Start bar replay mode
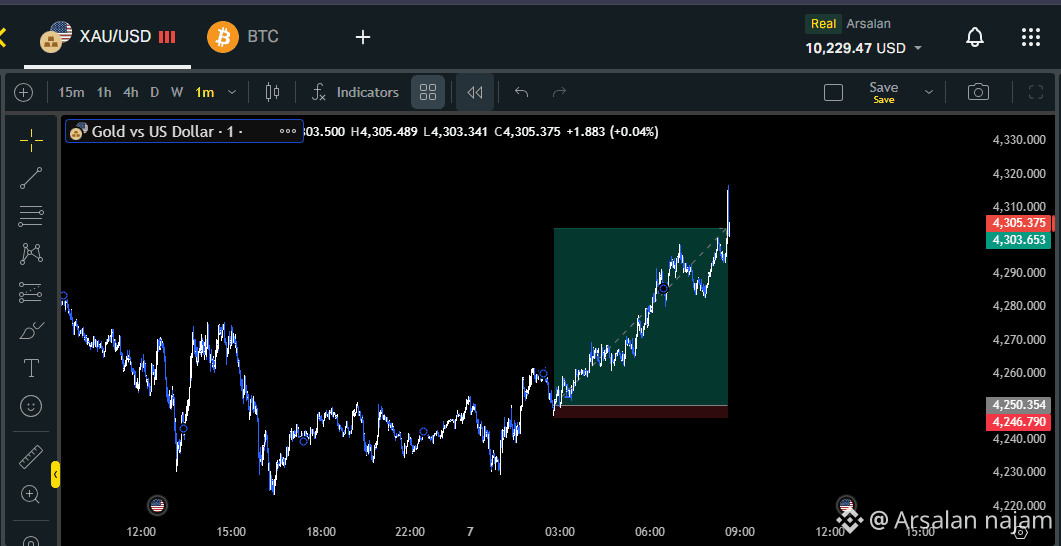The height and width of the screenshot is (546, 1061). click(x=475, y=93)
